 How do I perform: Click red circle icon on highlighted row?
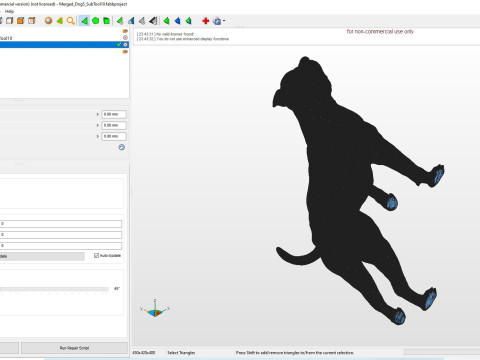tap(125, 44)
